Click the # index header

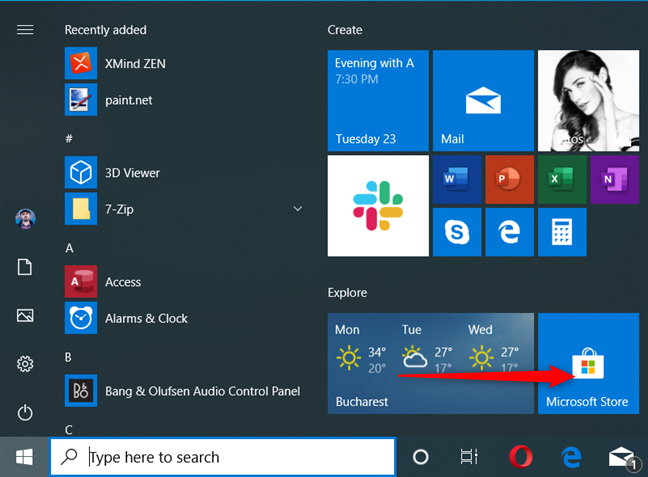[x=69, y=138]
